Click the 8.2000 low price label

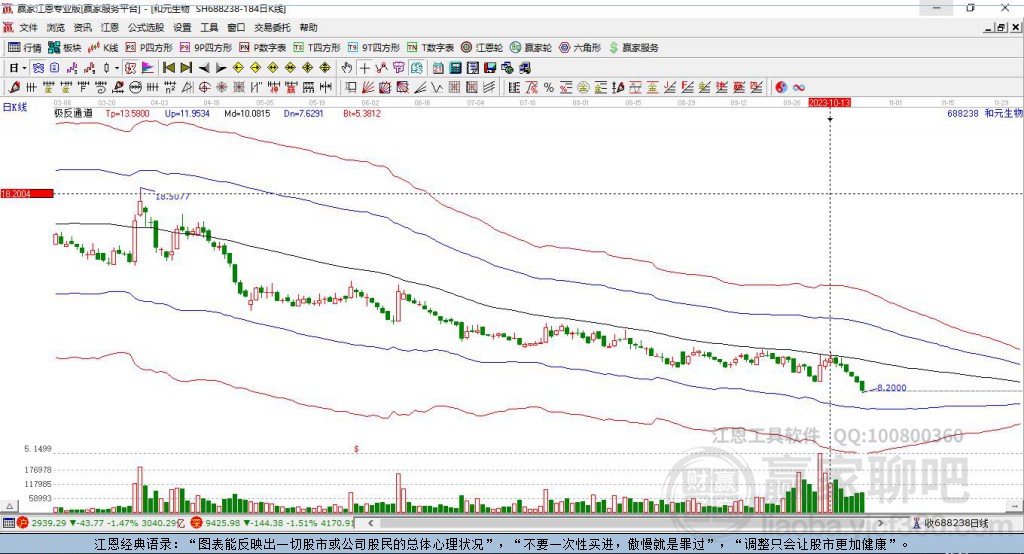pyautogui.click(x=891, y=387)
